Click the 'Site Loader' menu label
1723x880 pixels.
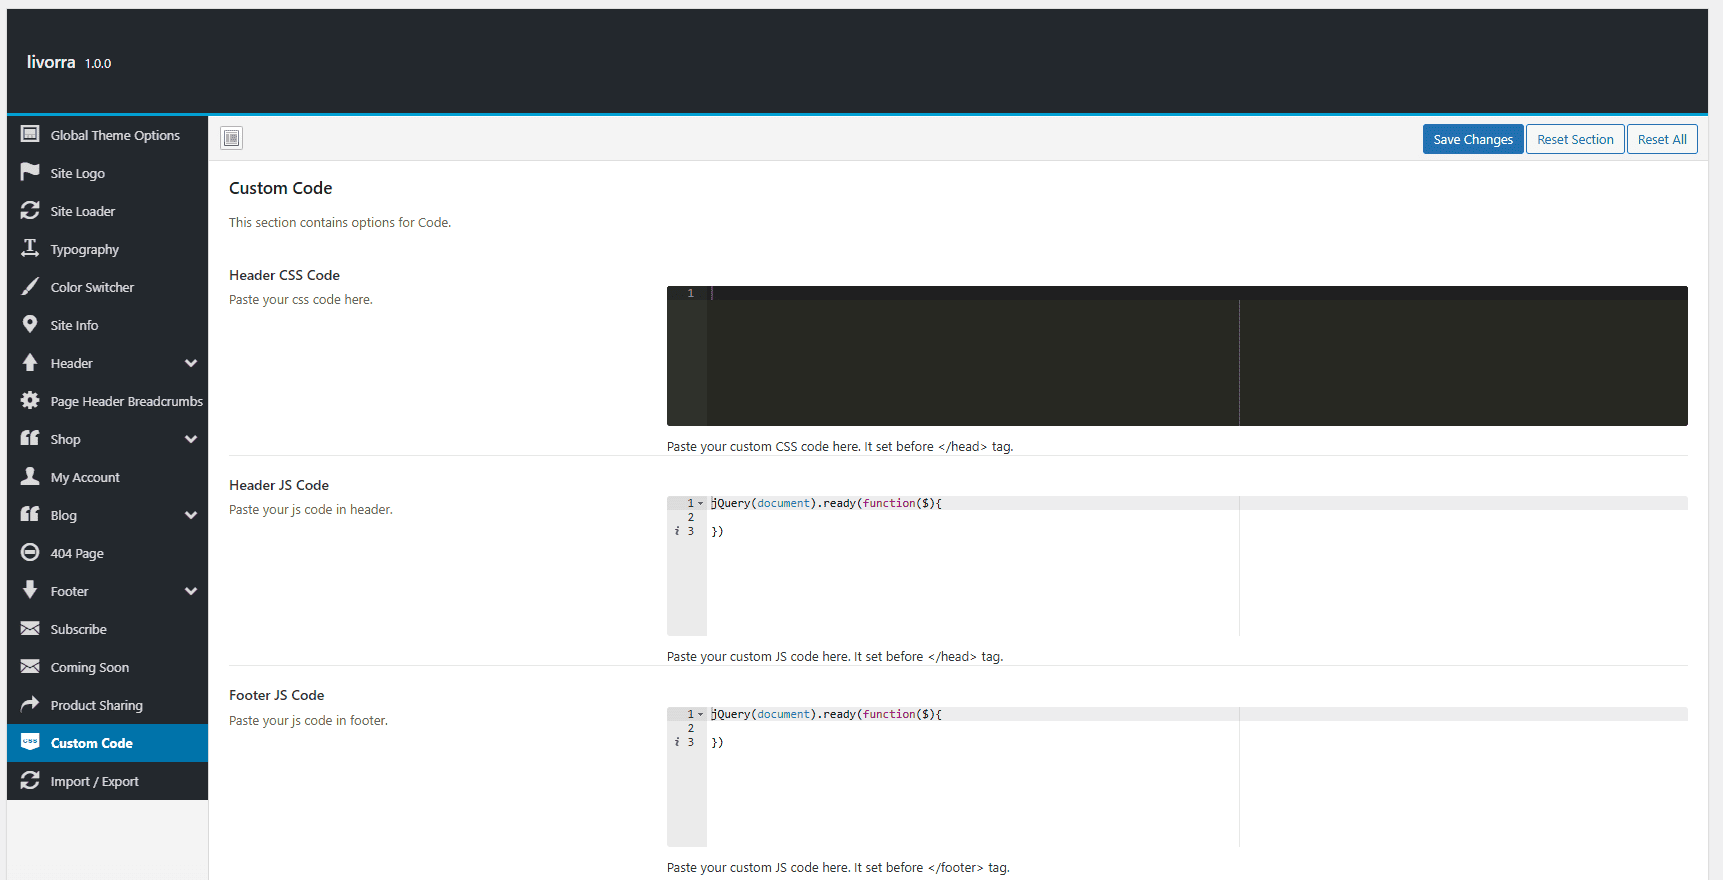(83, 211)
